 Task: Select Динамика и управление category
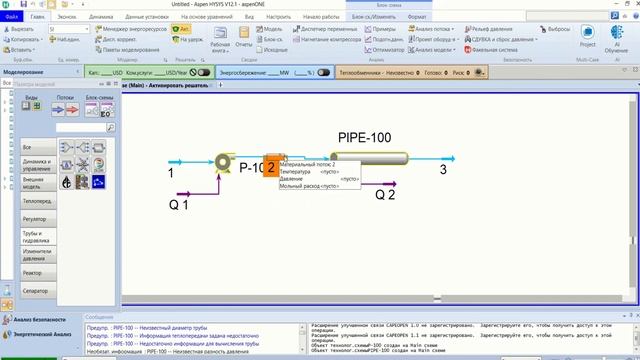pos(38,165)
